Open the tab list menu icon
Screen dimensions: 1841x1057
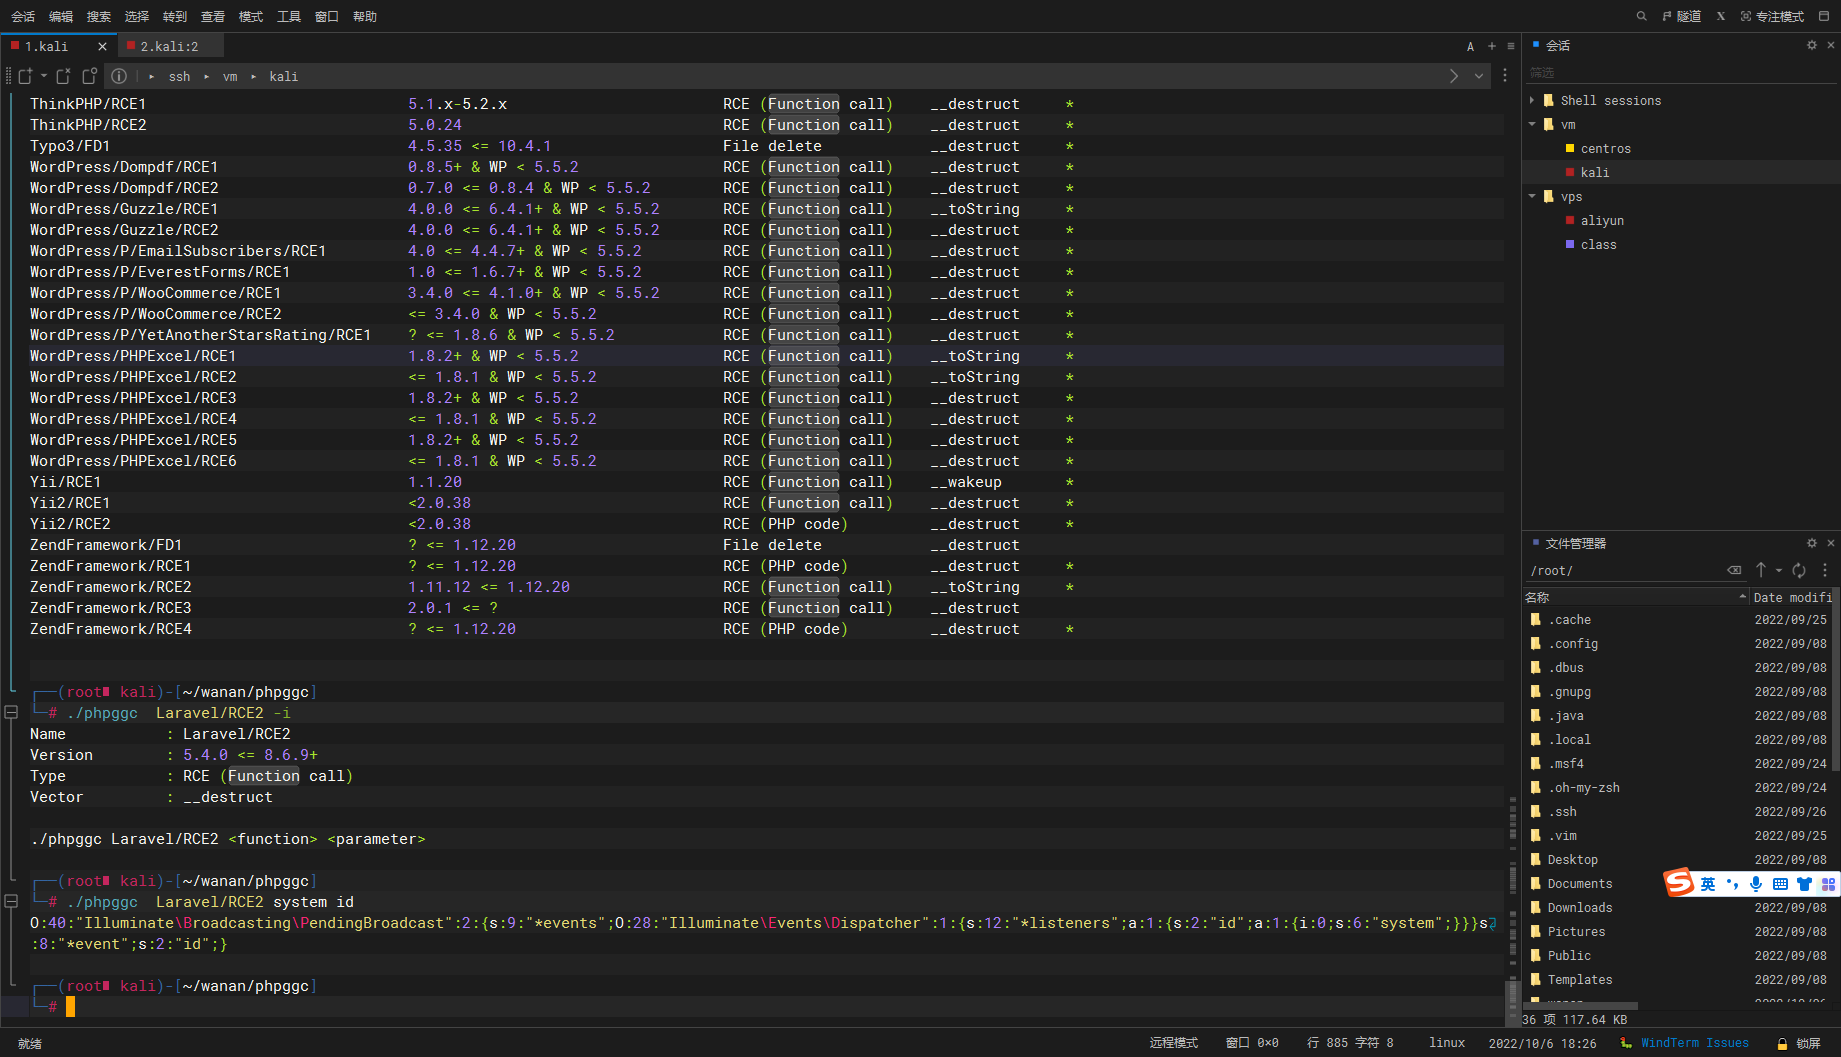point(1511,46)
